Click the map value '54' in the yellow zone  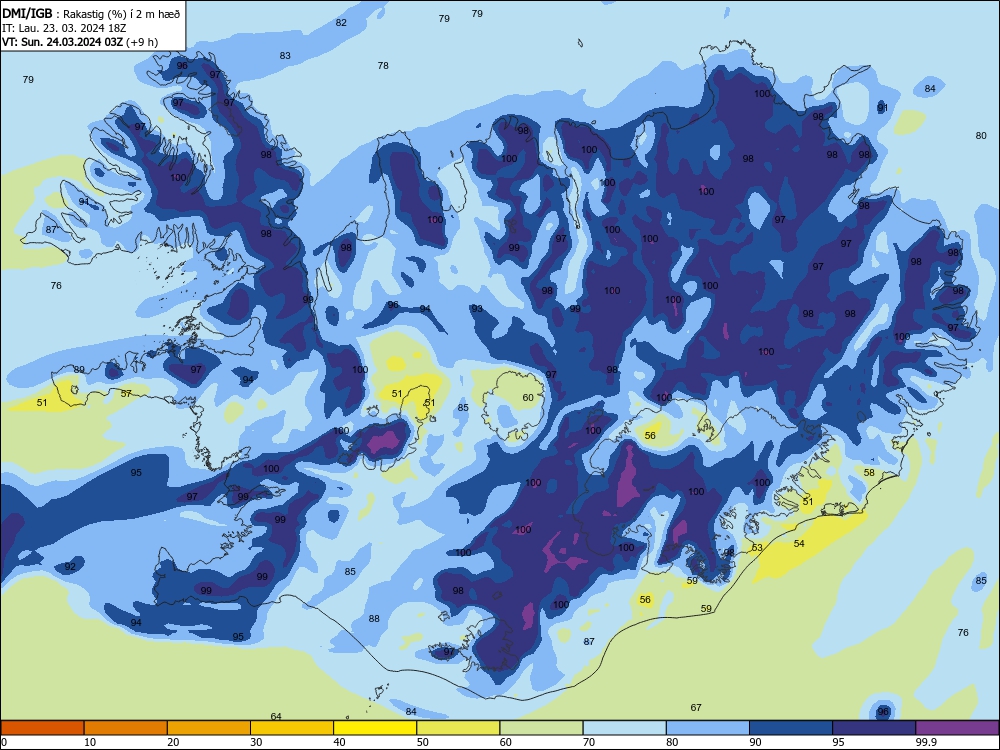click(799, 544)
